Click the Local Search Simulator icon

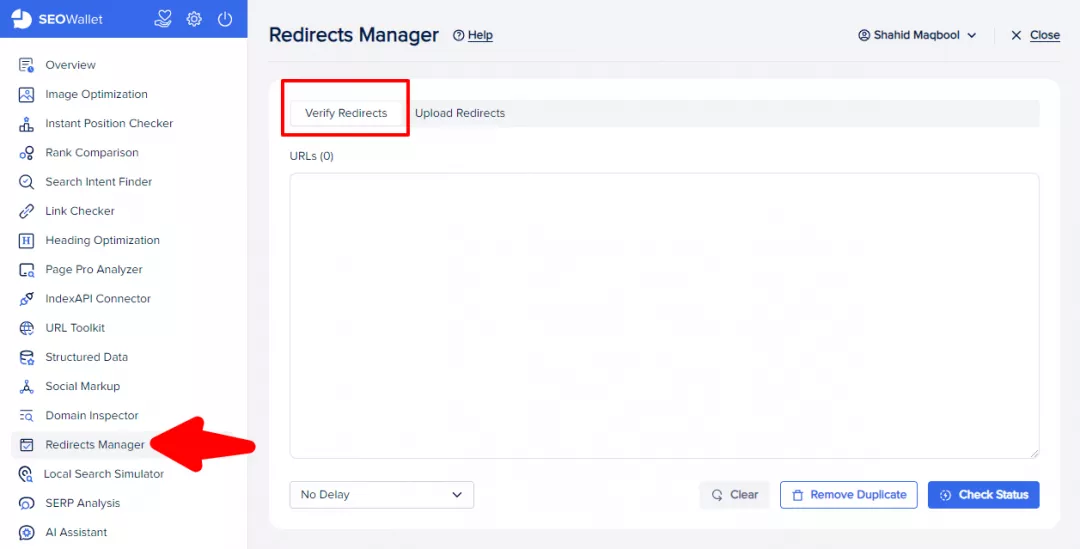[25, 474]
